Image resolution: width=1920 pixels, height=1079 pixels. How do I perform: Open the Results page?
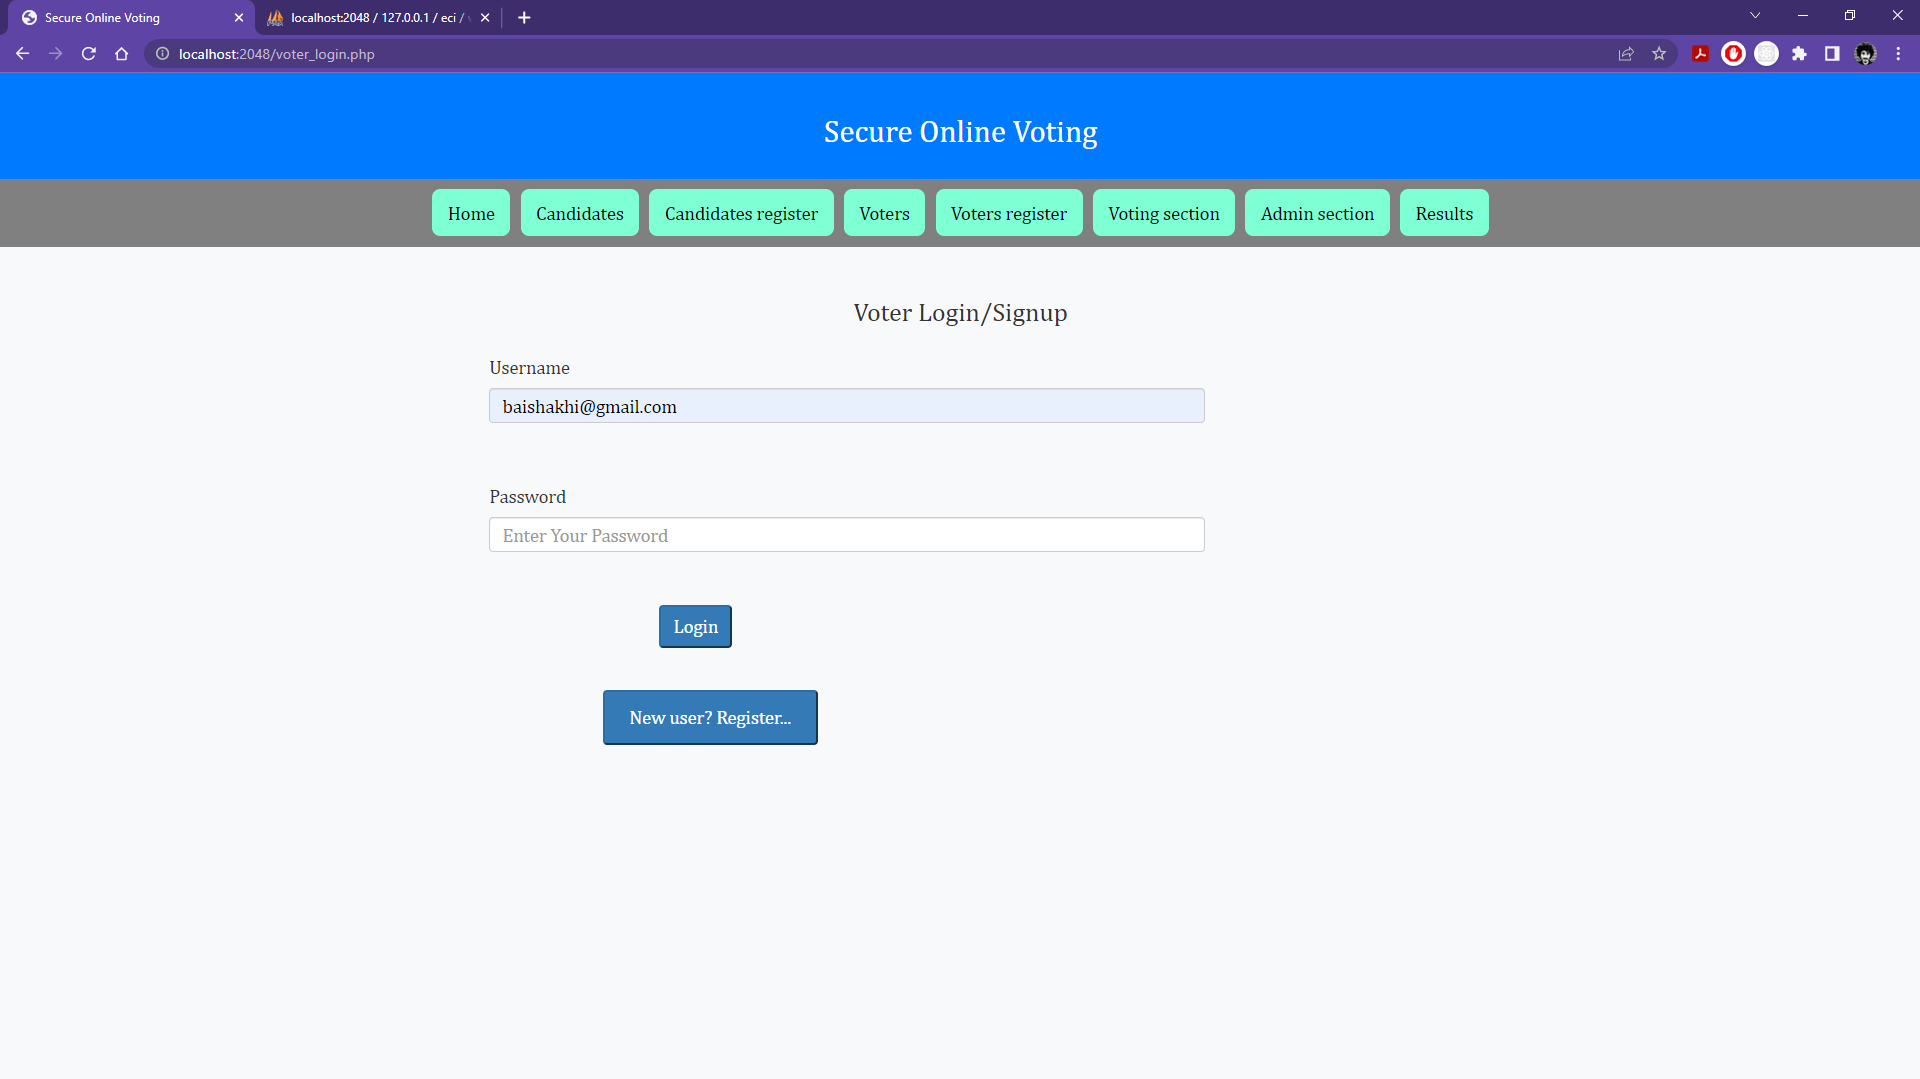[x=1444, y=213]
